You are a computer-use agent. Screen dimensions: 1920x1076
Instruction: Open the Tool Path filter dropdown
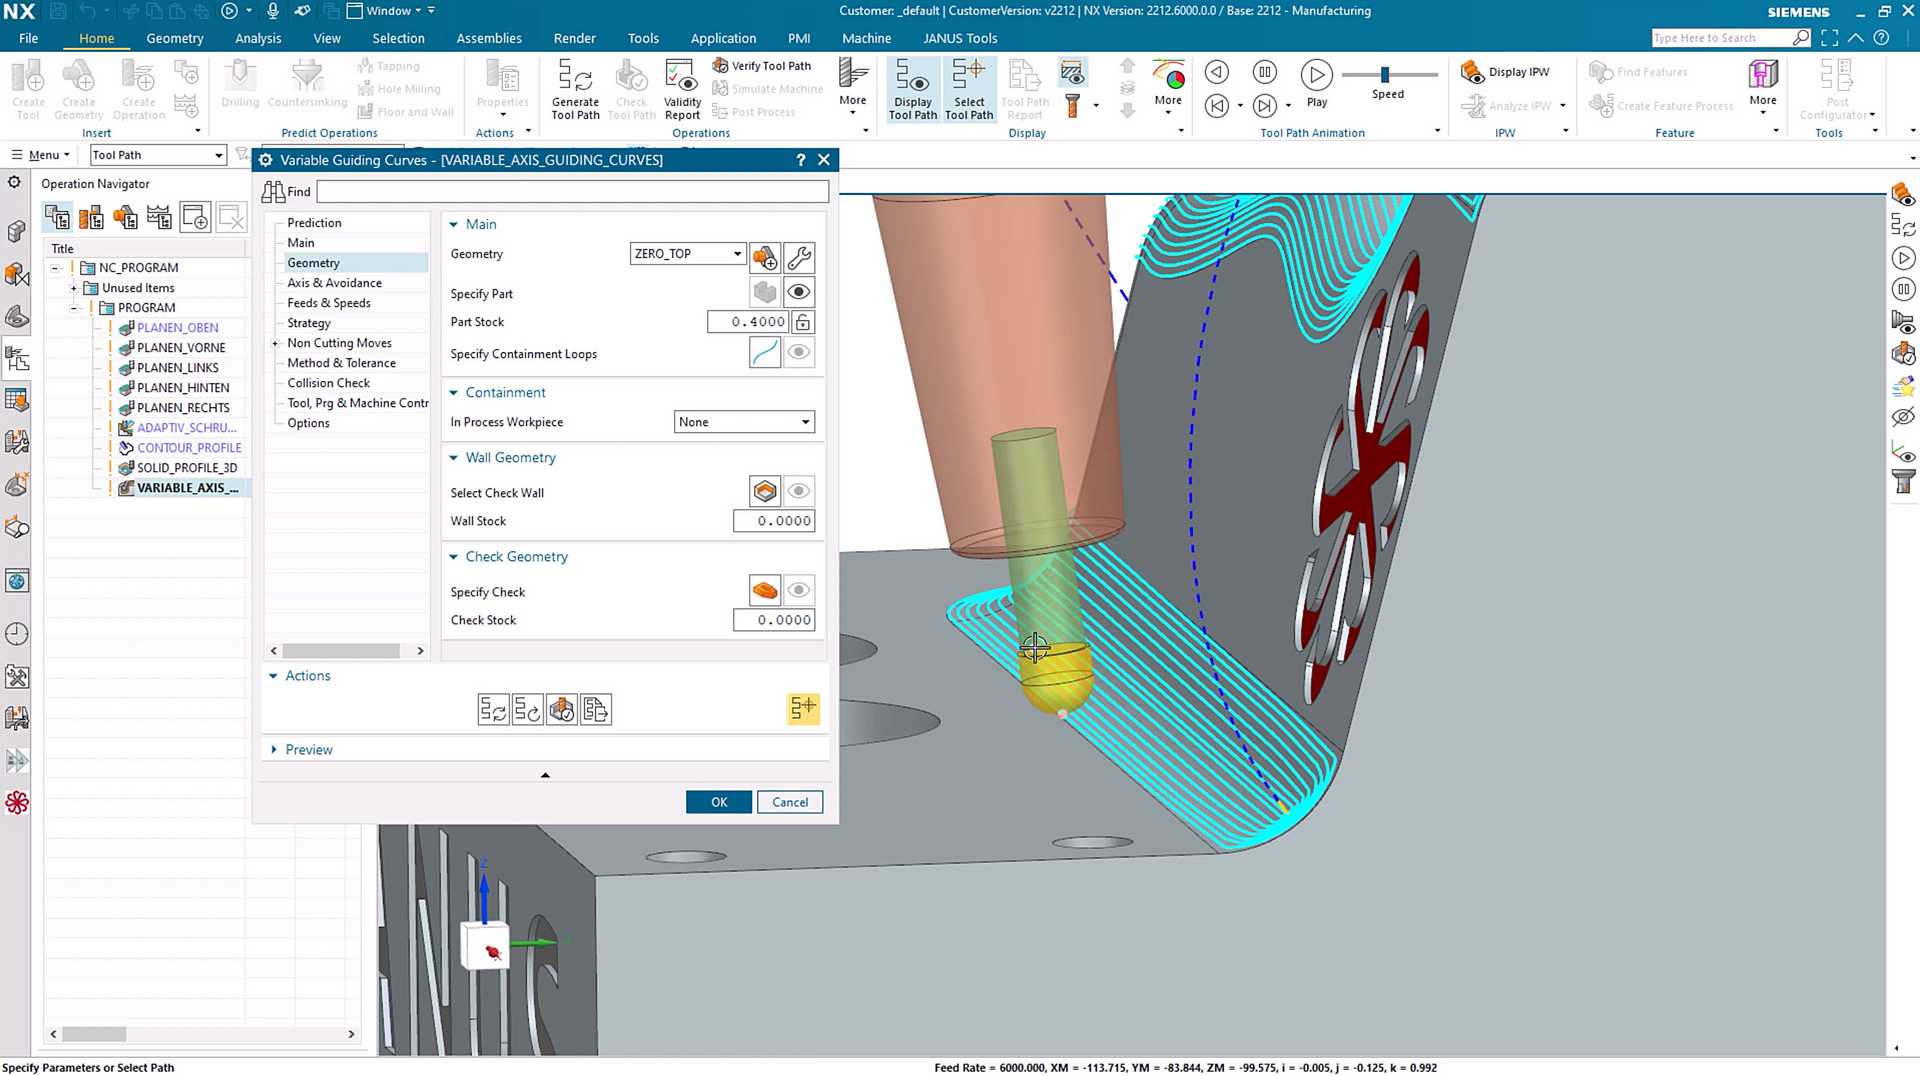click(157, 155)
